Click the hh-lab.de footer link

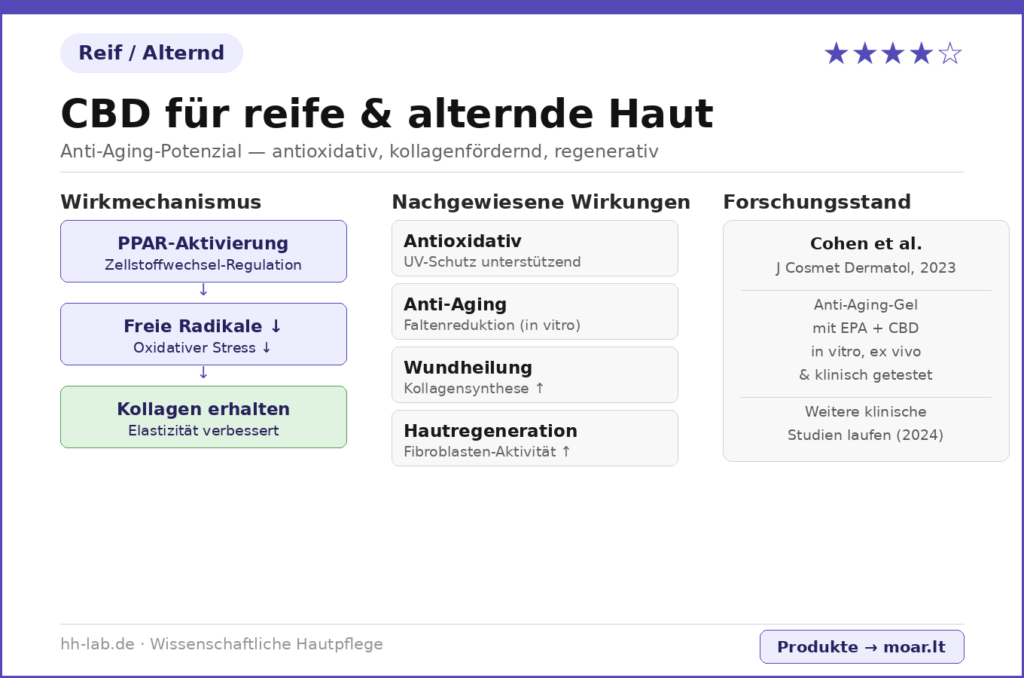pos(97,644)
